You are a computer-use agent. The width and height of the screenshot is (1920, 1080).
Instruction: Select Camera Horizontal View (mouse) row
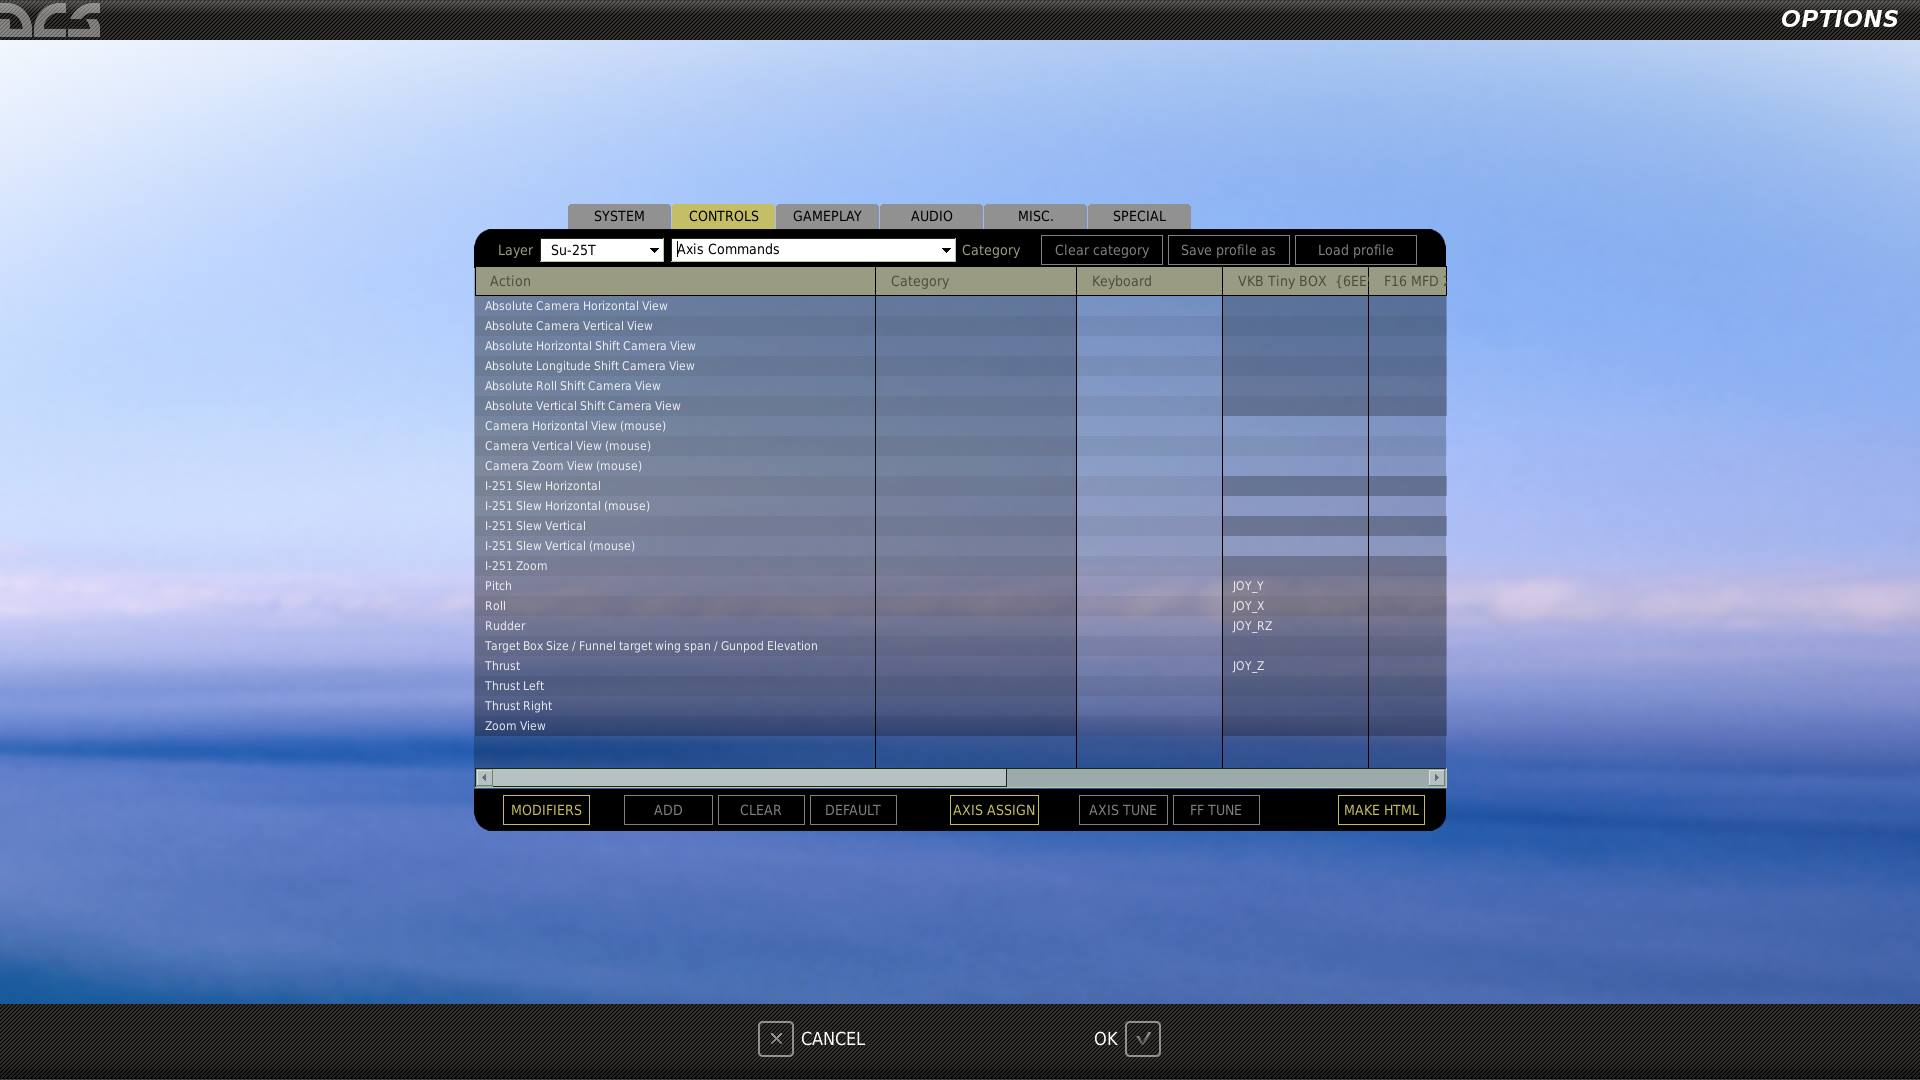coord(960,426)
